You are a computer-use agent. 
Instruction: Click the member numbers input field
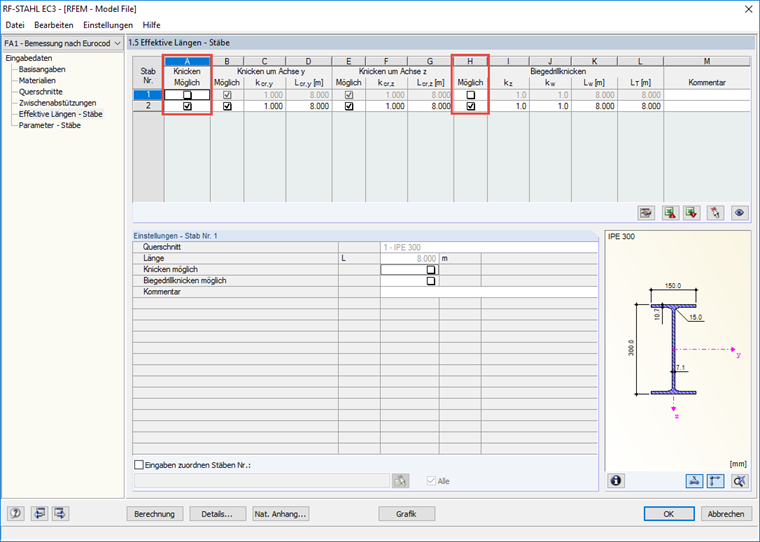tap(262, 480)
